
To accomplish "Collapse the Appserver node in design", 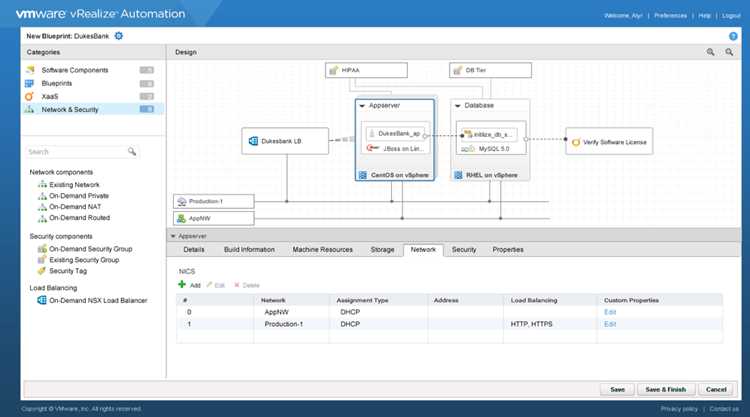I will (x=362, y=106).
